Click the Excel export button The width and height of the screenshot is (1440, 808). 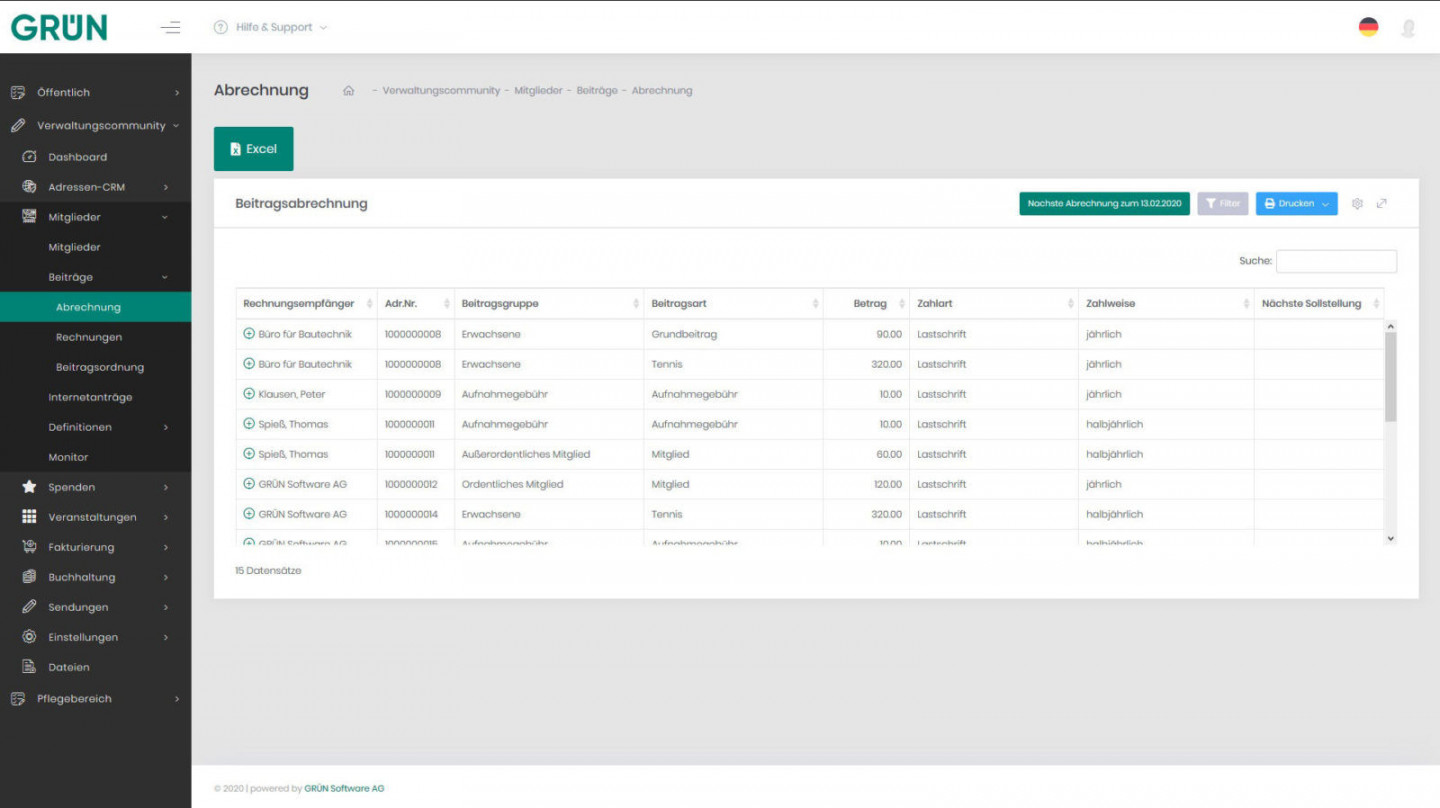(254, 149)
